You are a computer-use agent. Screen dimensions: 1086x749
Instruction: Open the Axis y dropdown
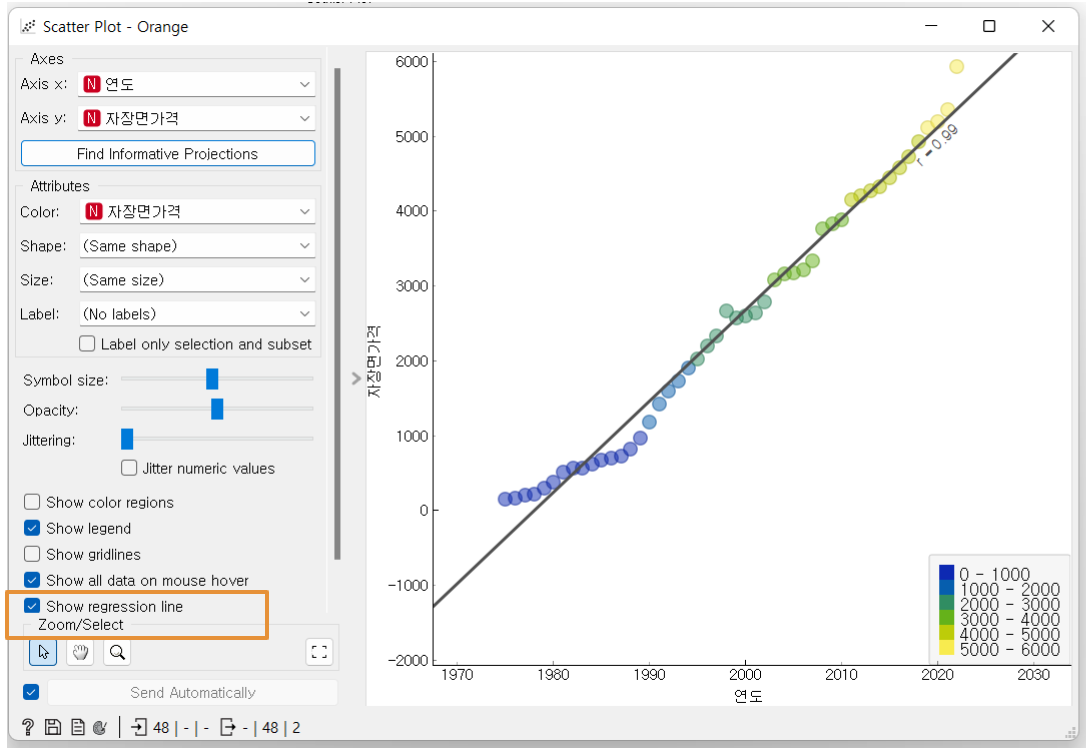point(197,118)
